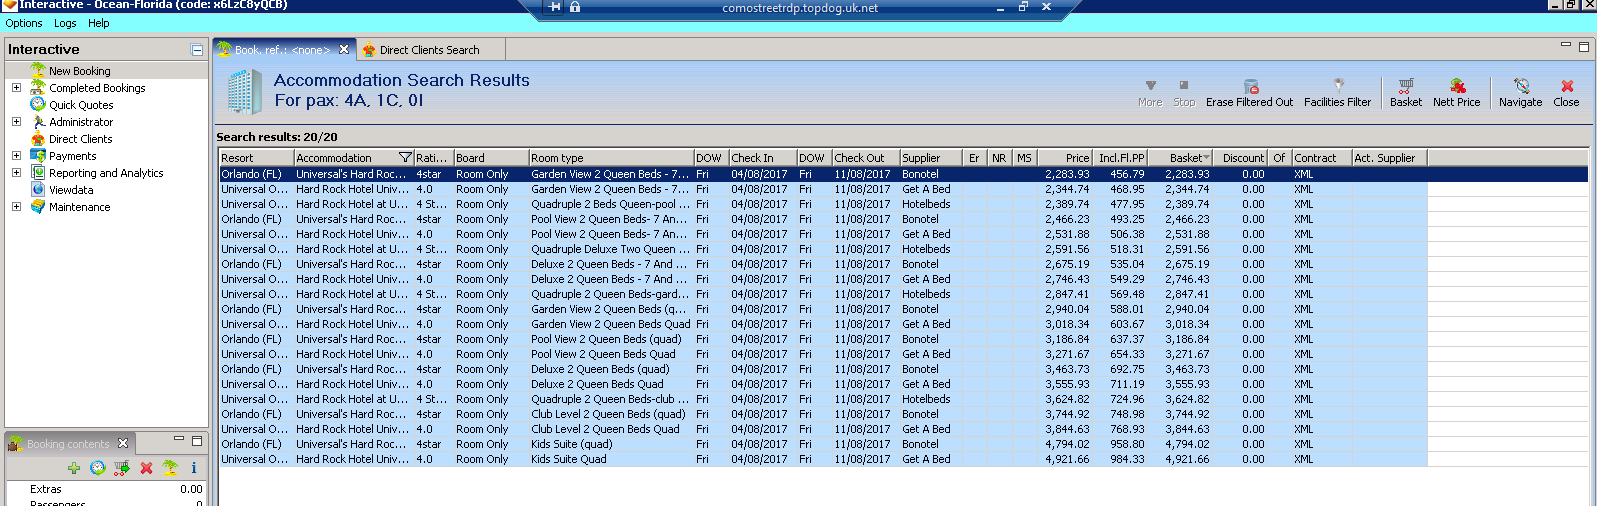This screenshot has width=1597, height=506.
Task: Click the Extras row in Booking contents
Action: click(x=106, y=489)
